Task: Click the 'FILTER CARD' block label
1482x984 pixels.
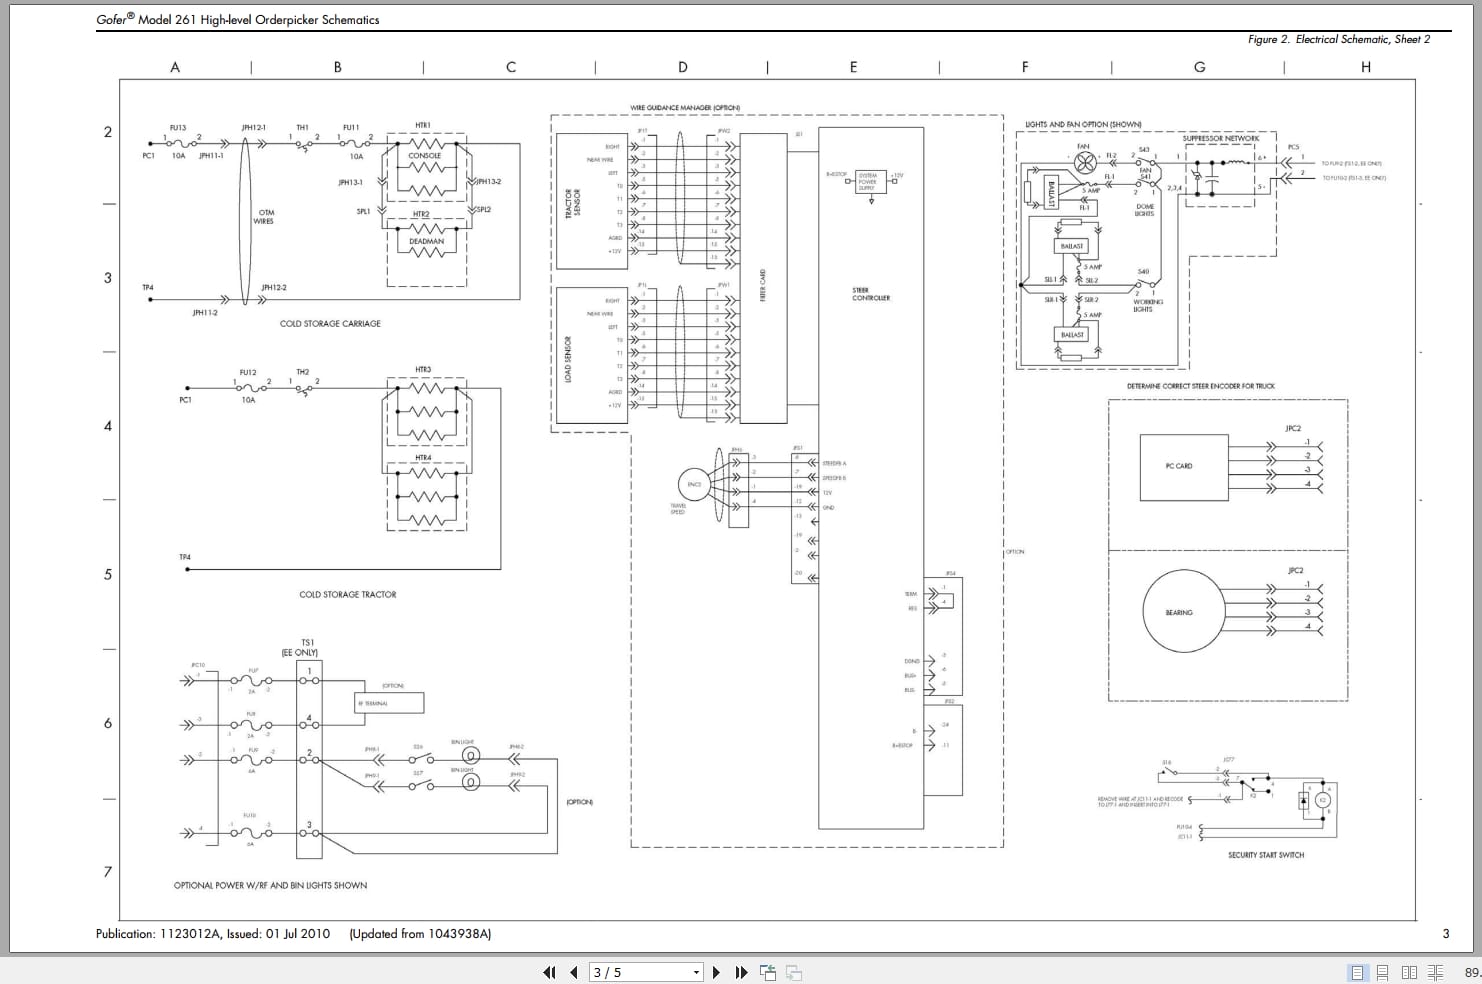Action: [763, 285]
